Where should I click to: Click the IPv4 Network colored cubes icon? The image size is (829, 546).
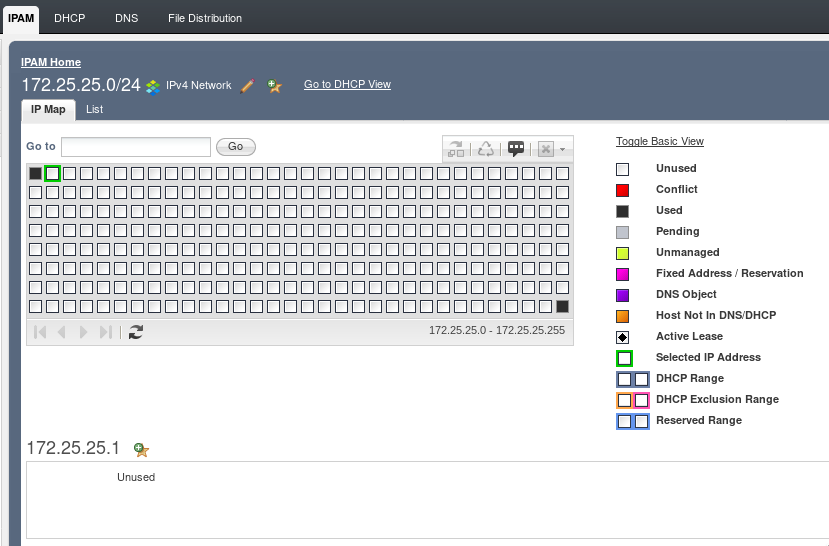(x=153, y=87)
